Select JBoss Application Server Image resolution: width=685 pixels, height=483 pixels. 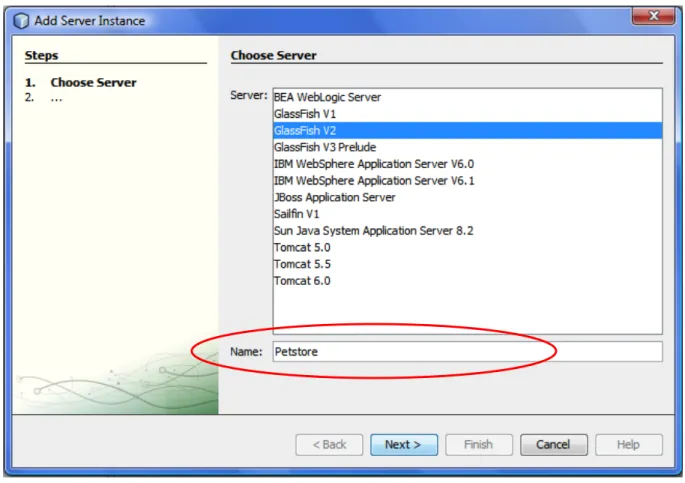point(467,197)
